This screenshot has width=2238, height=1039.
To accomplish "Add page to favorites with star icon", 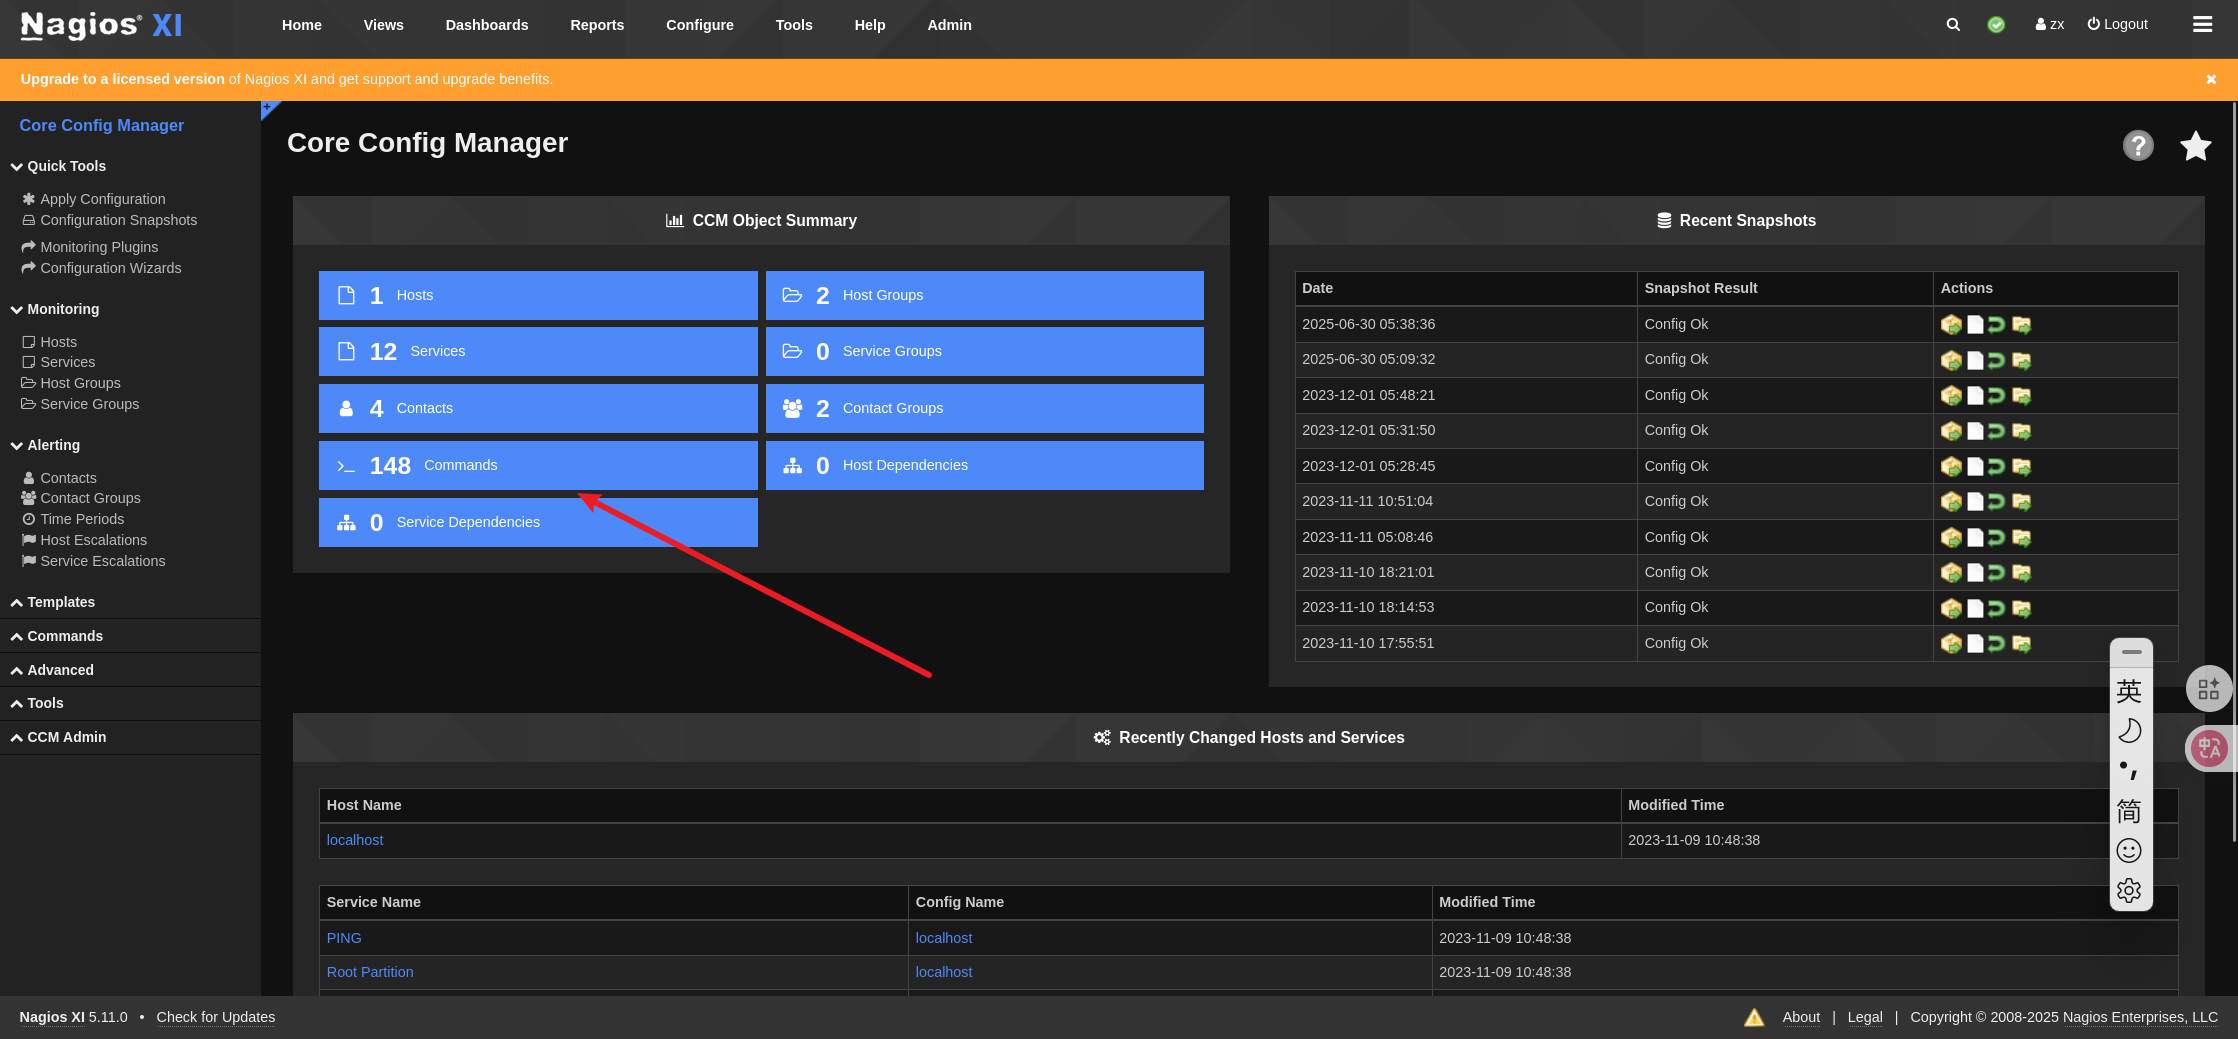I will tap(2195, 146).
